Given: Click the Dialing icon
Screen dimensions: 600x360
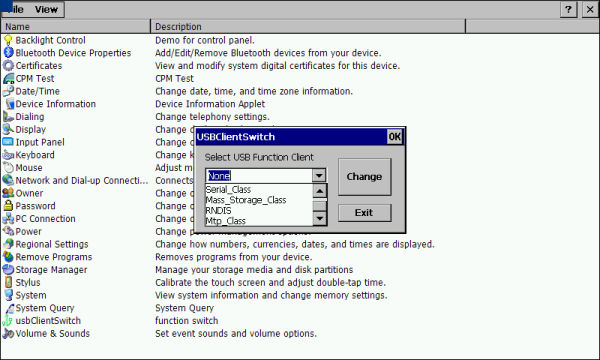Looking at the screenshot, I should pos(8,116).
